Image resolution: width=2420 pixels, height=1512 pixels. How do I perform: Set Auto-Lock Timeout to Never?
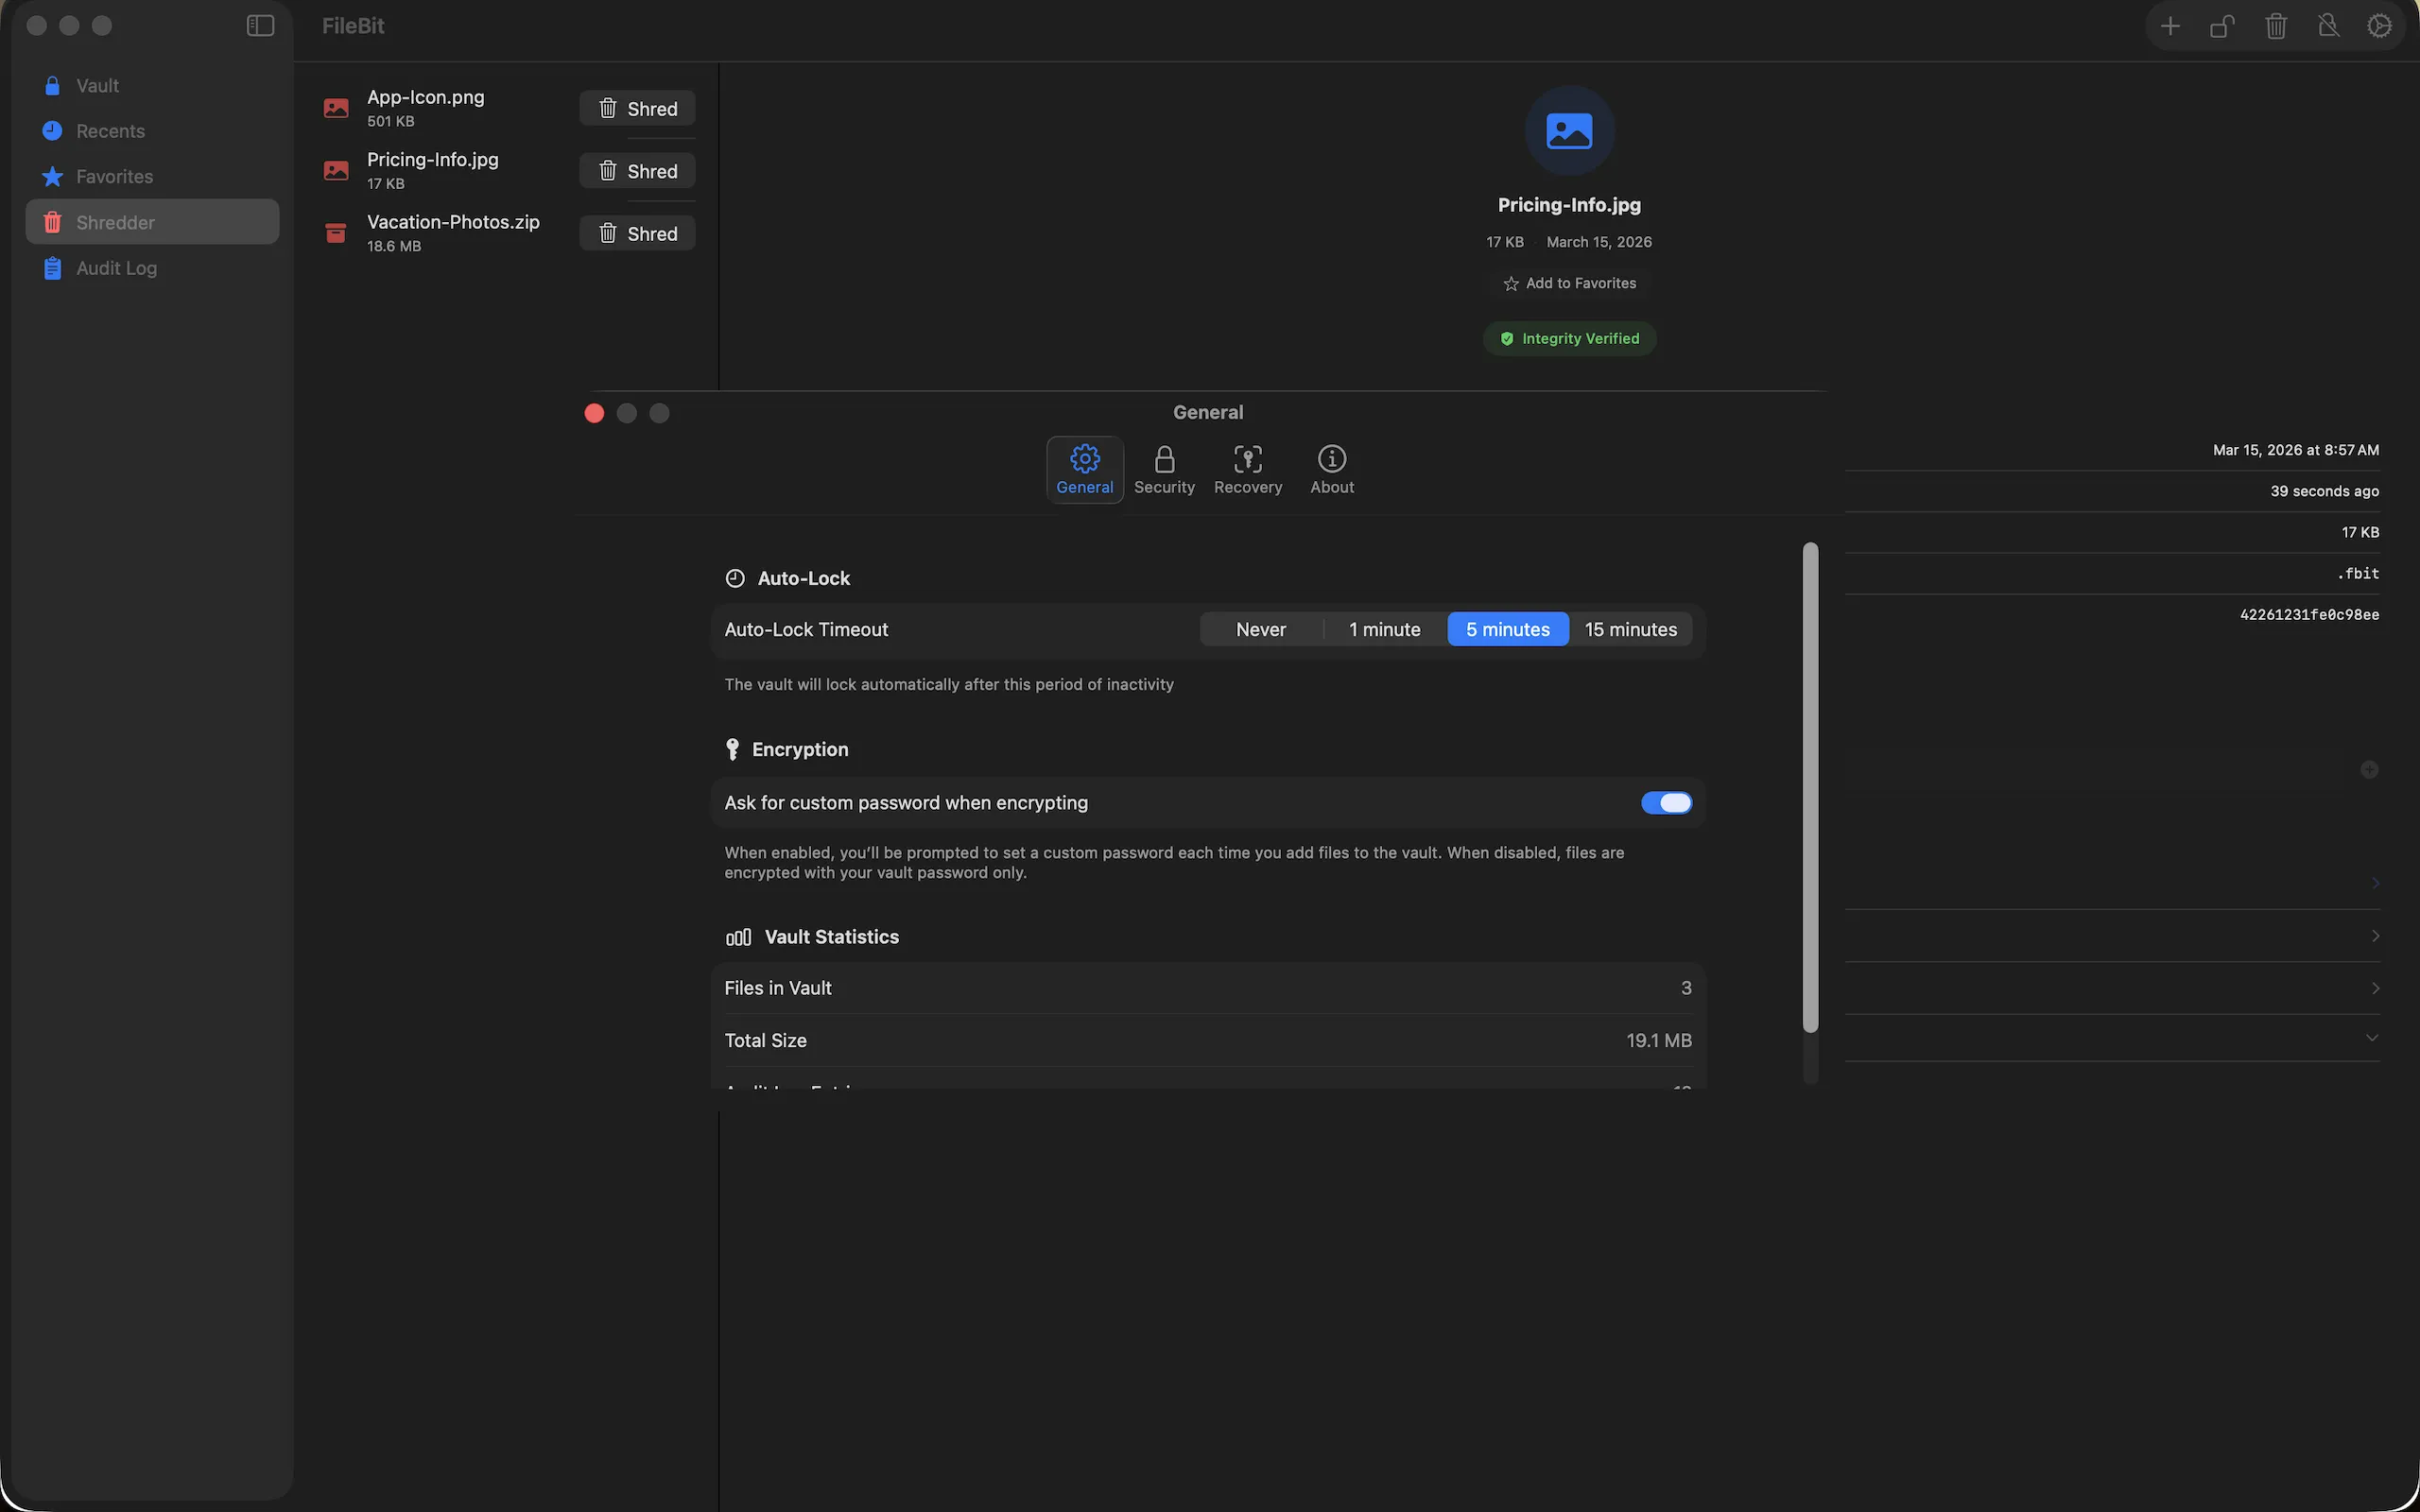(1260, 629)
